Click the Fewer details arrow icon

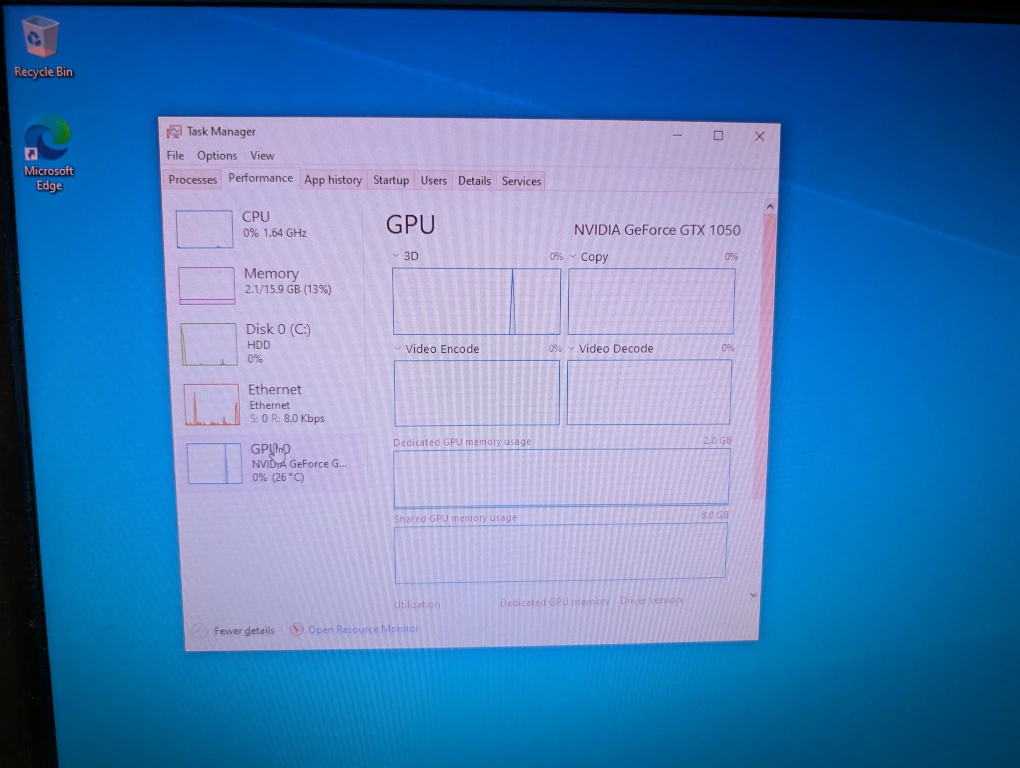(200, 630)
